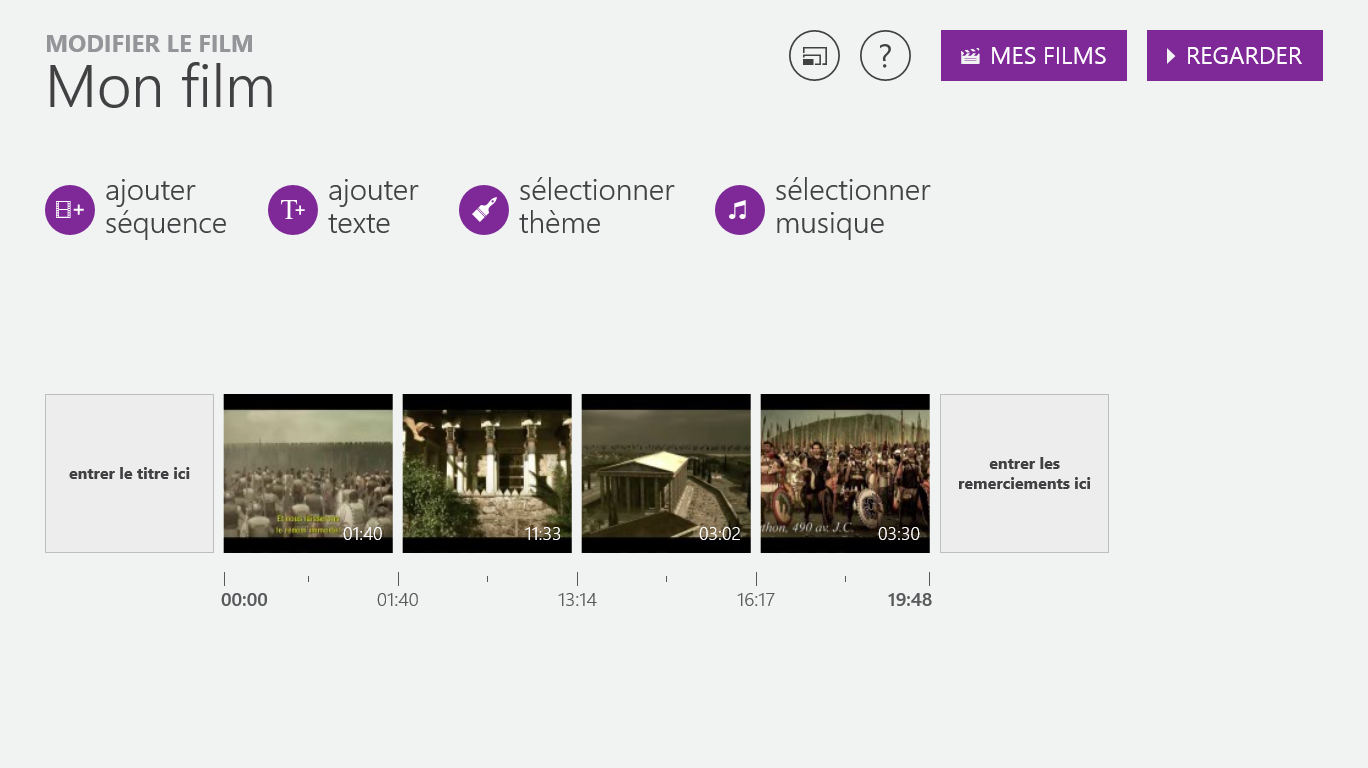The image size is (1368, 768).
Task: Start playback with REGARDER button
Action: click(1235, 56)
